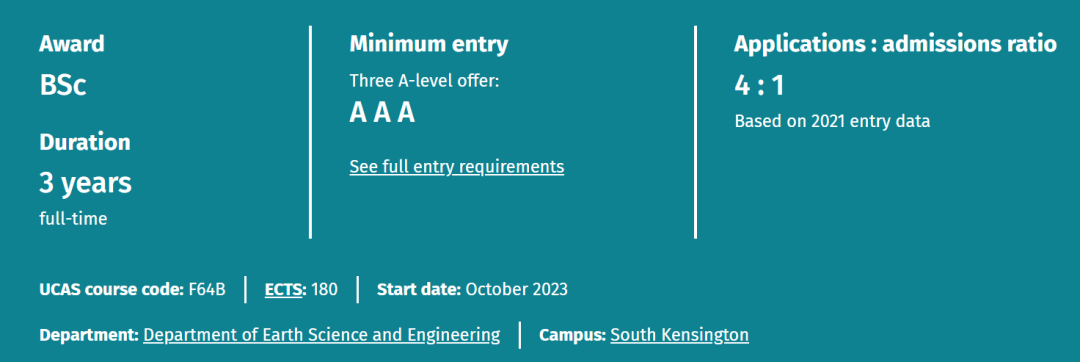Click the 180 ECTS credits value
This screenshot has width=1080, height=362.
click(324, 289)
